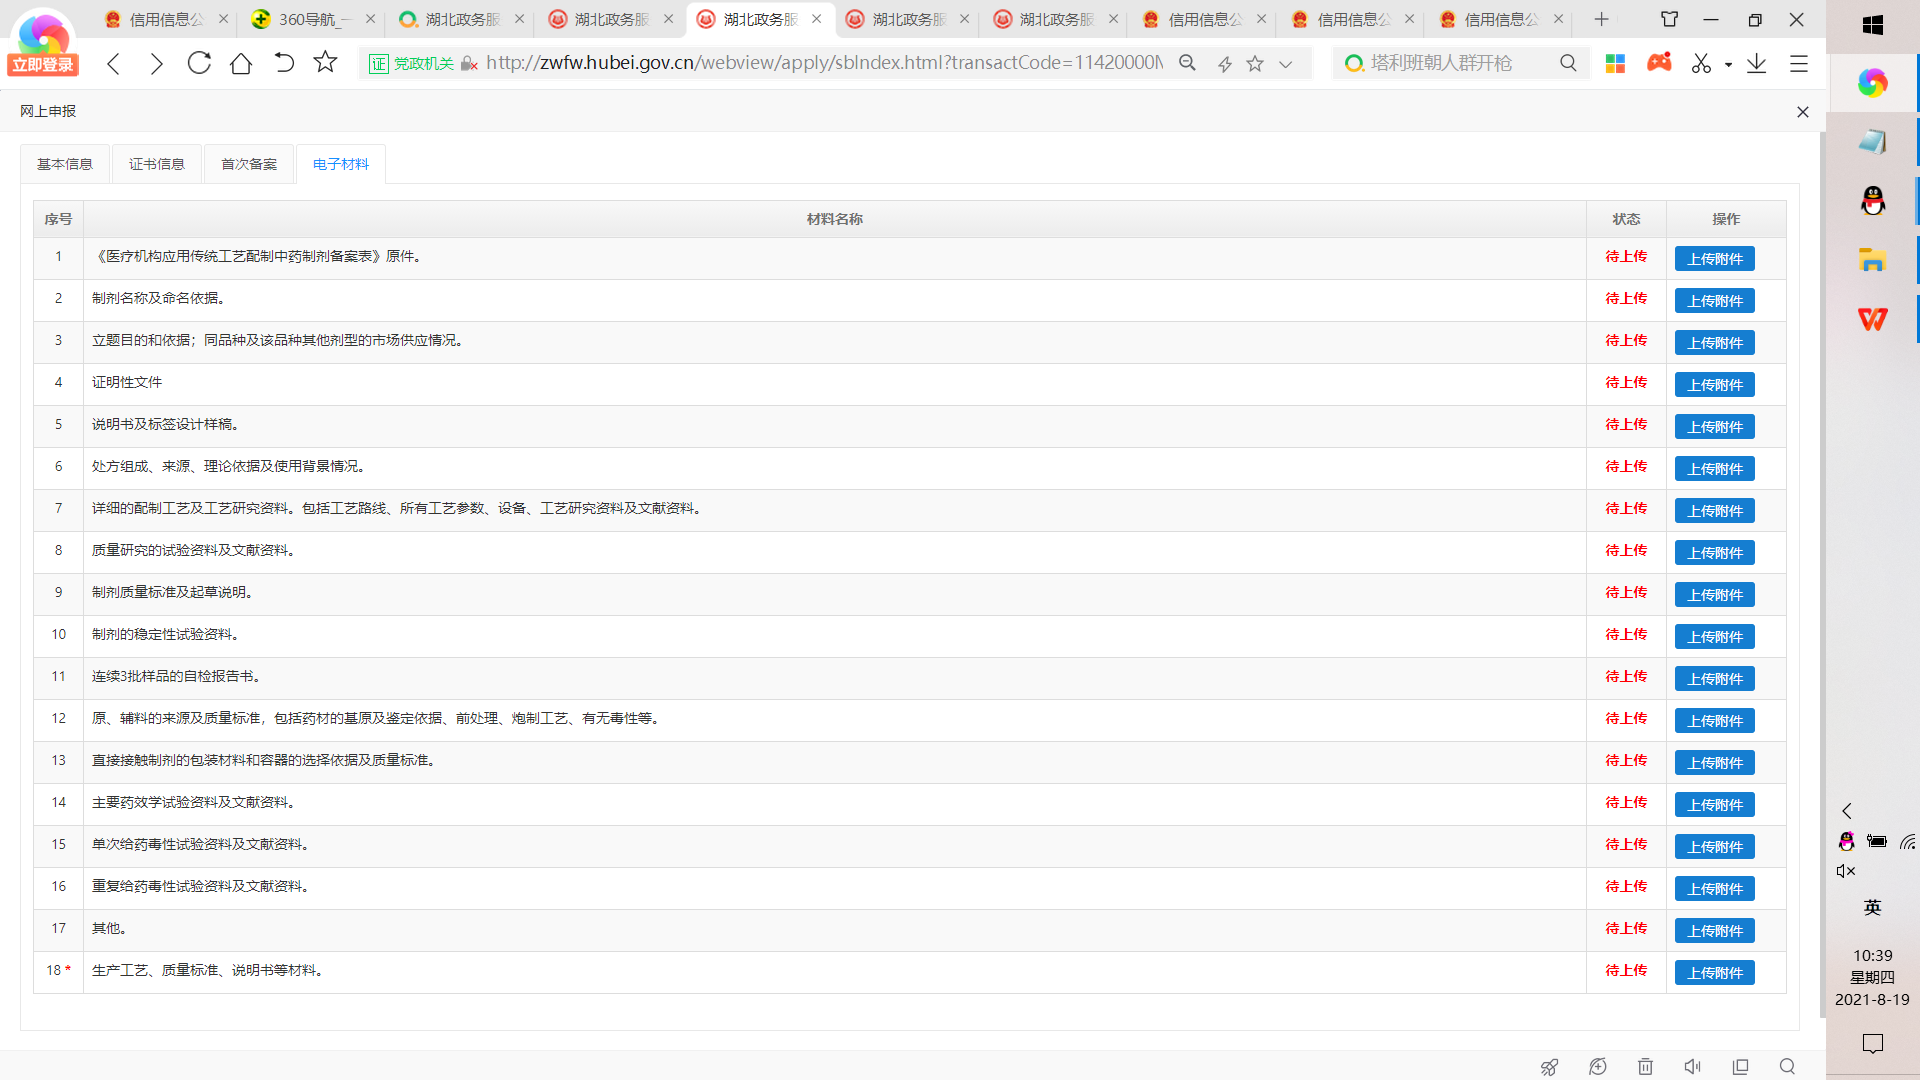
Task: Click the undo/restore closed tab icon
Action: pyautogui.click(x=284, y=63)
